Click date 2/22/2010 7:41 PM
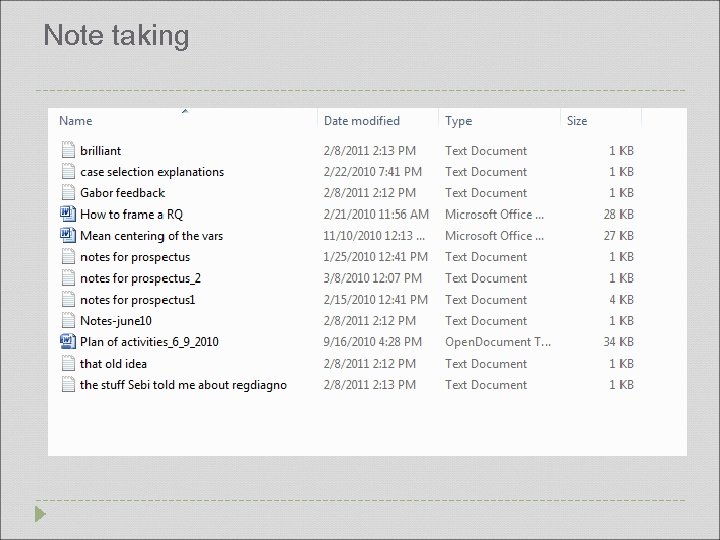Image resolution: width=720 pixels, height=540 pixels. [x=372, y=172]
